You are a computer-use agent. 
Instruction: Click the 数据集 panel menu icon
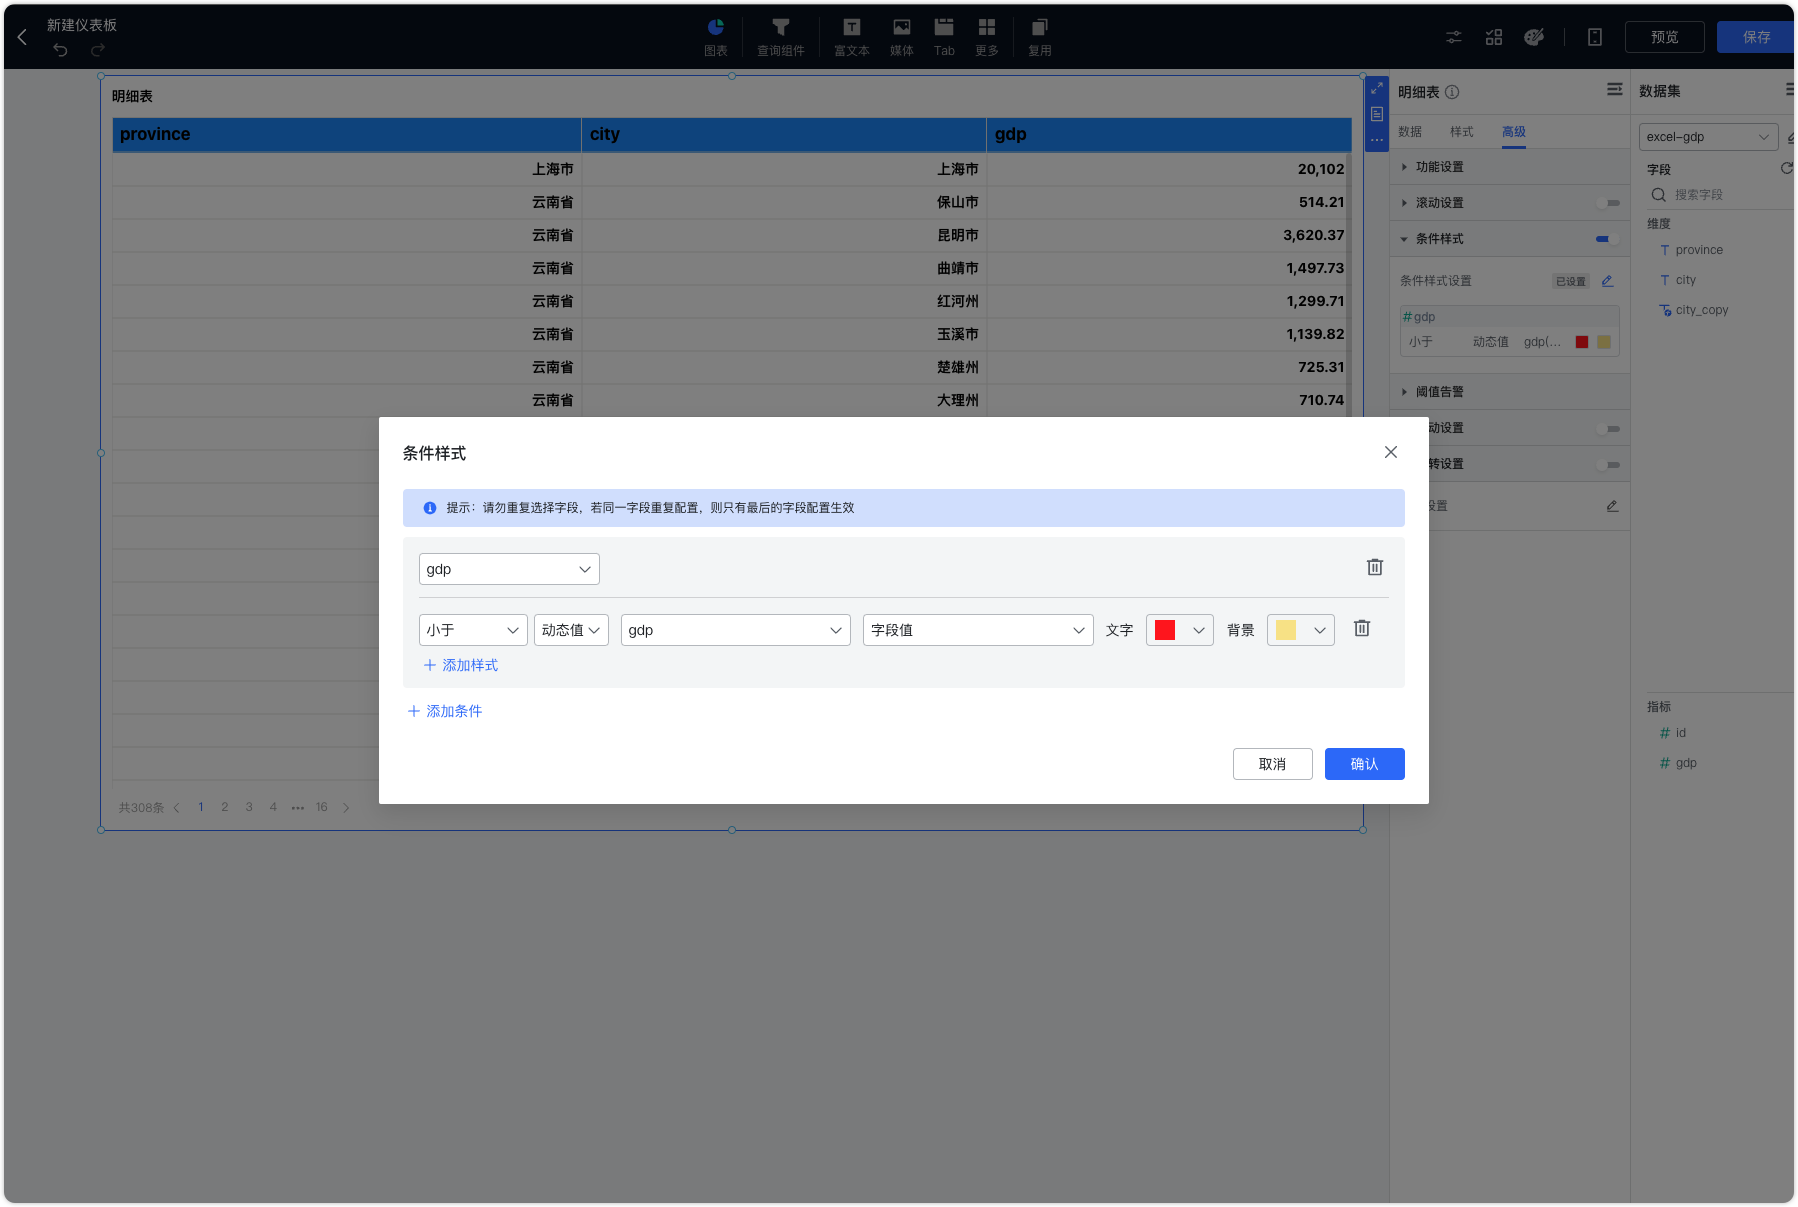pyautogui.click(x=1789, y=90)
